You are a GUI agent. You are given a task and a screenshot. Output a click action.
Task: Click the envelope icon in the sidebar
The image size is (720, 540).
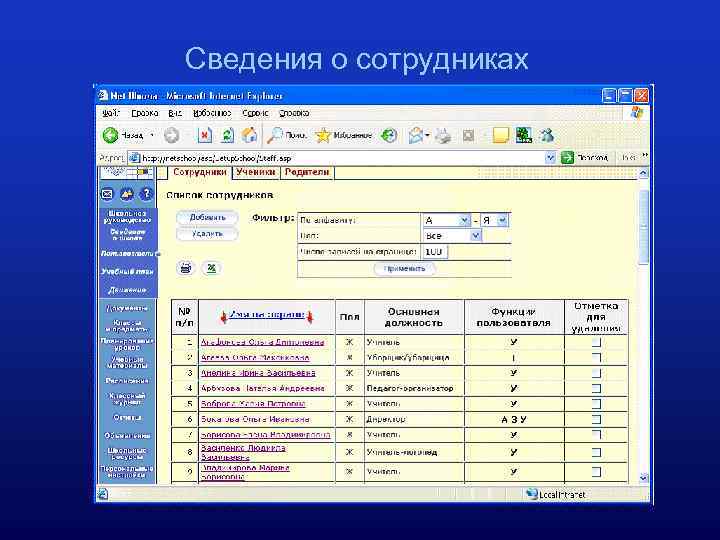(x=107, y=194)
